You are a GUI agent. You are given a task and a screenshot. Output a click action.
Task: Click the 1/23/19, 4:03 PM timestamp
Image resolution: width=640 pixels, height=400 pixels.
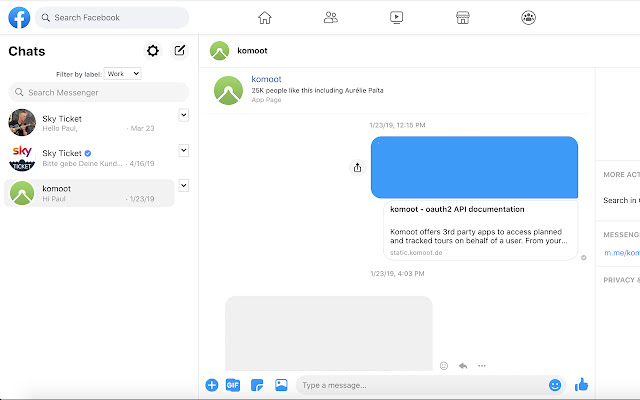click(397, 273)
